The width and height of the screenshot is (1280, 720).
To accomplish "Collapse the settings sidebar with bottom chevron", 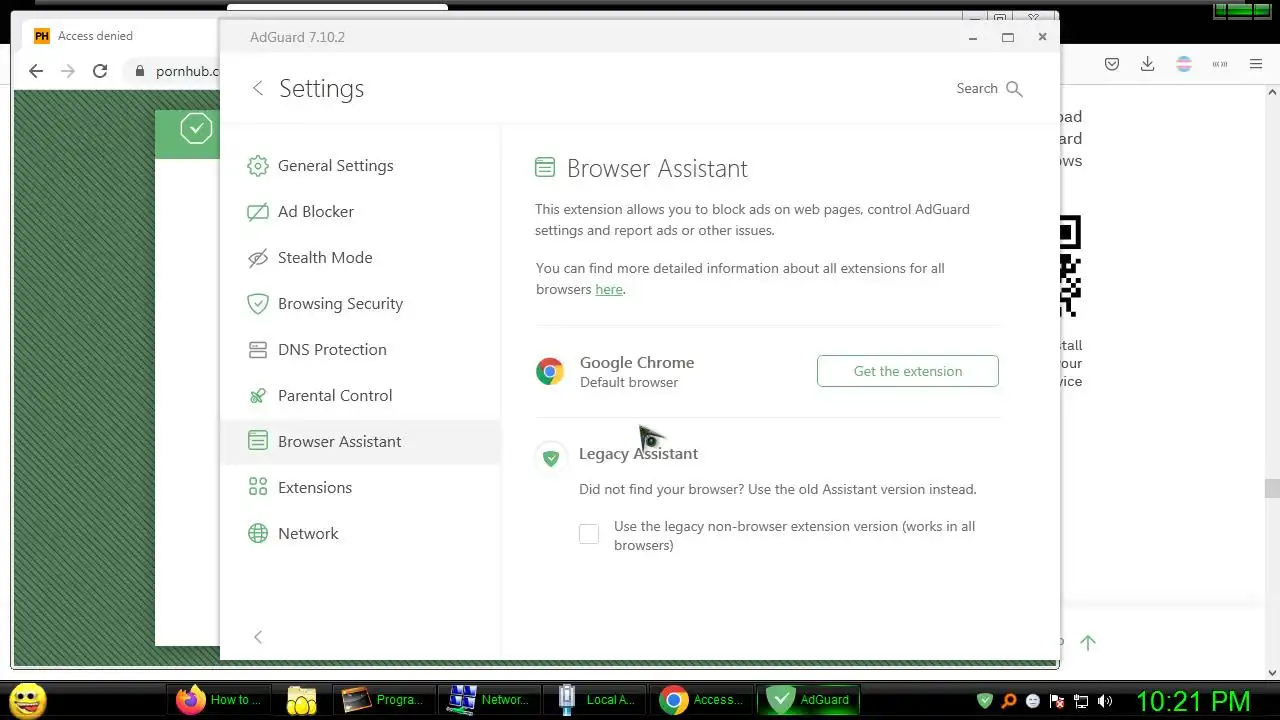I will (258, 637).
